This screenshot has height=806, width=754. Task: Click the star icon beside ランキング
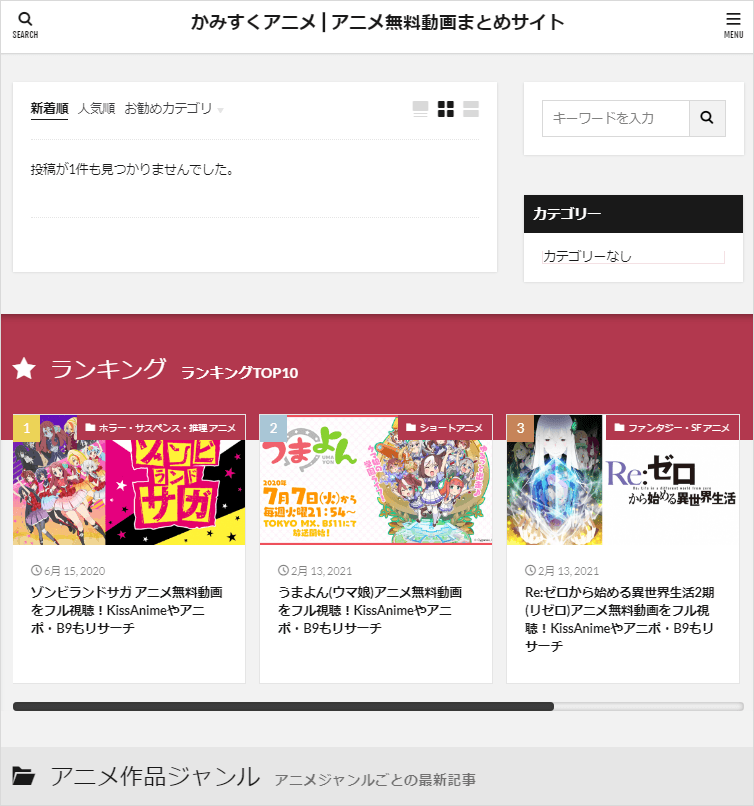click(x=24, y=369)
